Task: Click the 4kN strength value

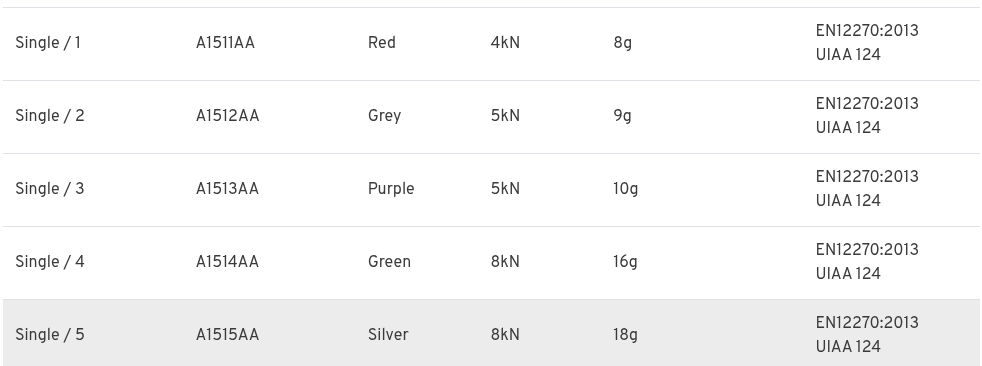Action: tap(505, 43)
